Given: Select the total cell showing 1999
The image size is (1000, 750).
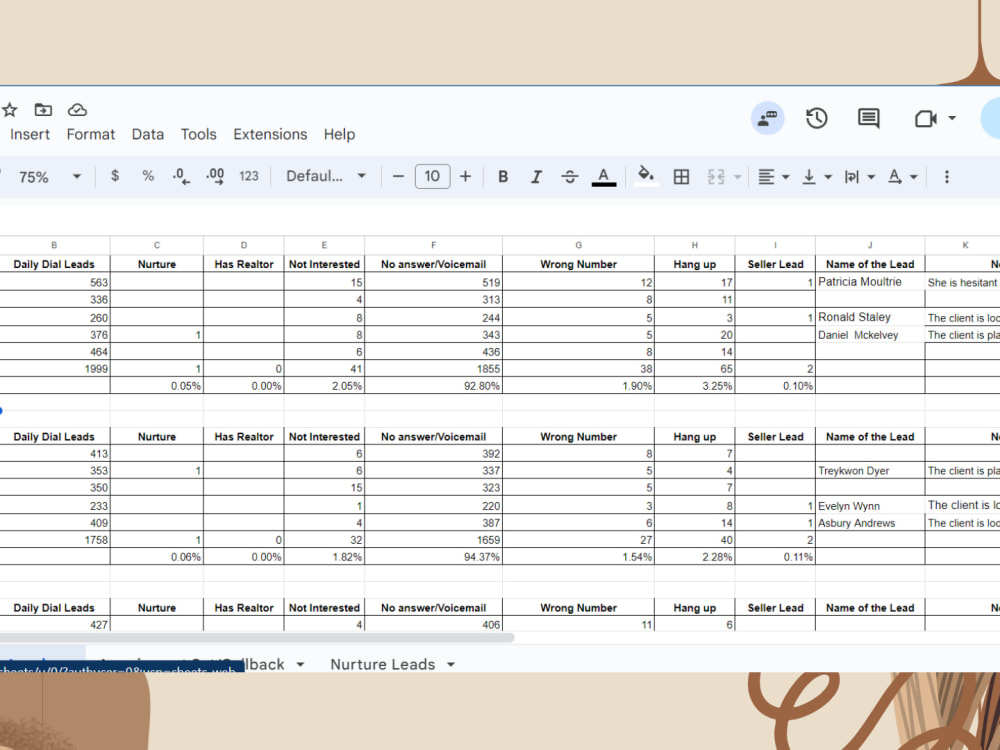Looking at the screenshot, I should click(x=54, y=369).
